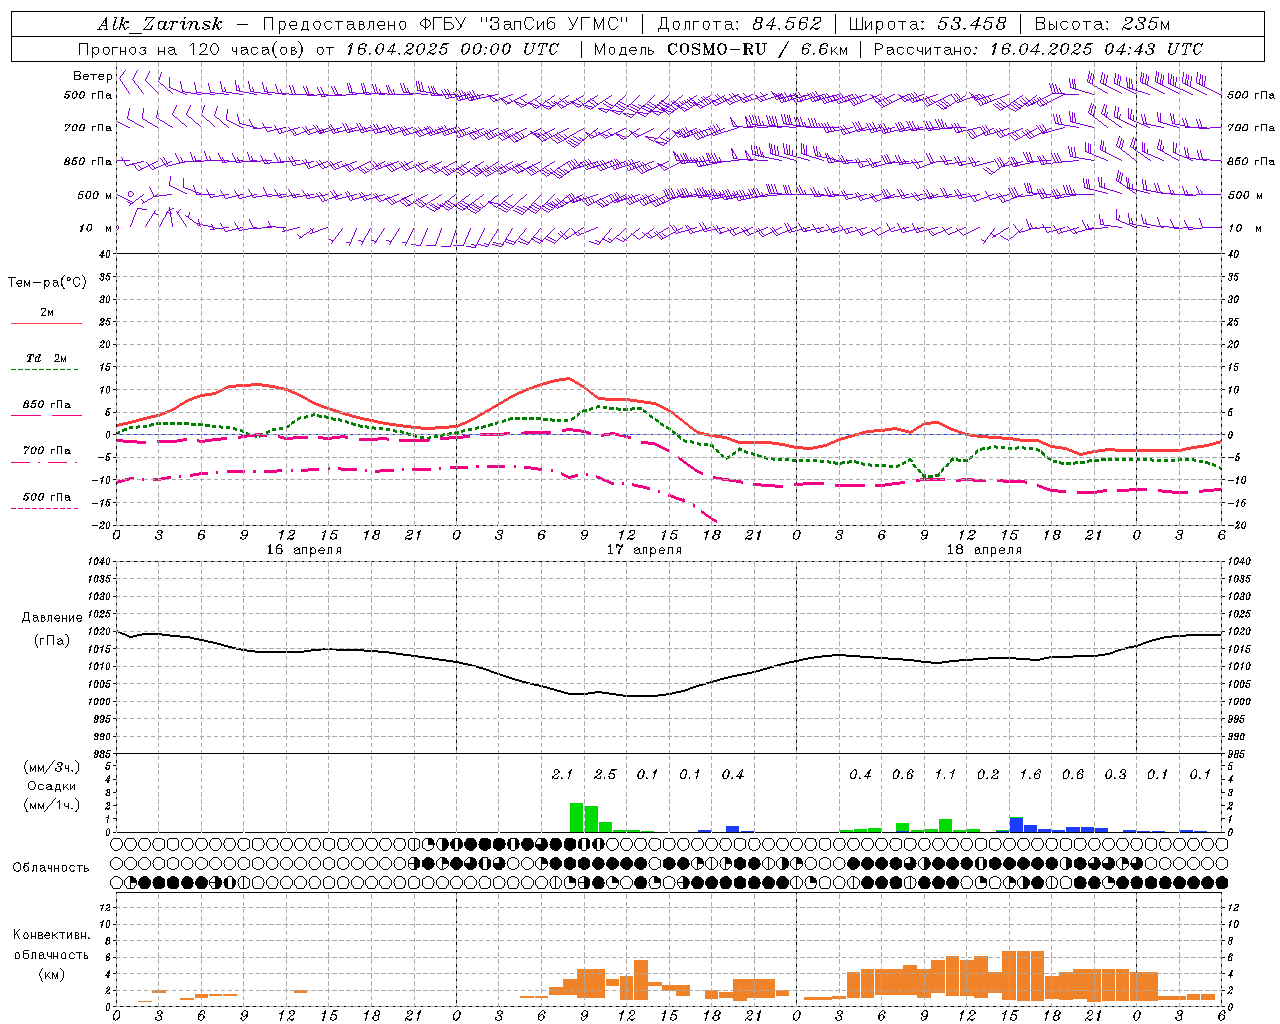Click forecast start time 16.04.2025 00:00 UTC
Image resolution: width=1280 pixels, height=1024 pixels.
point(453,49)
